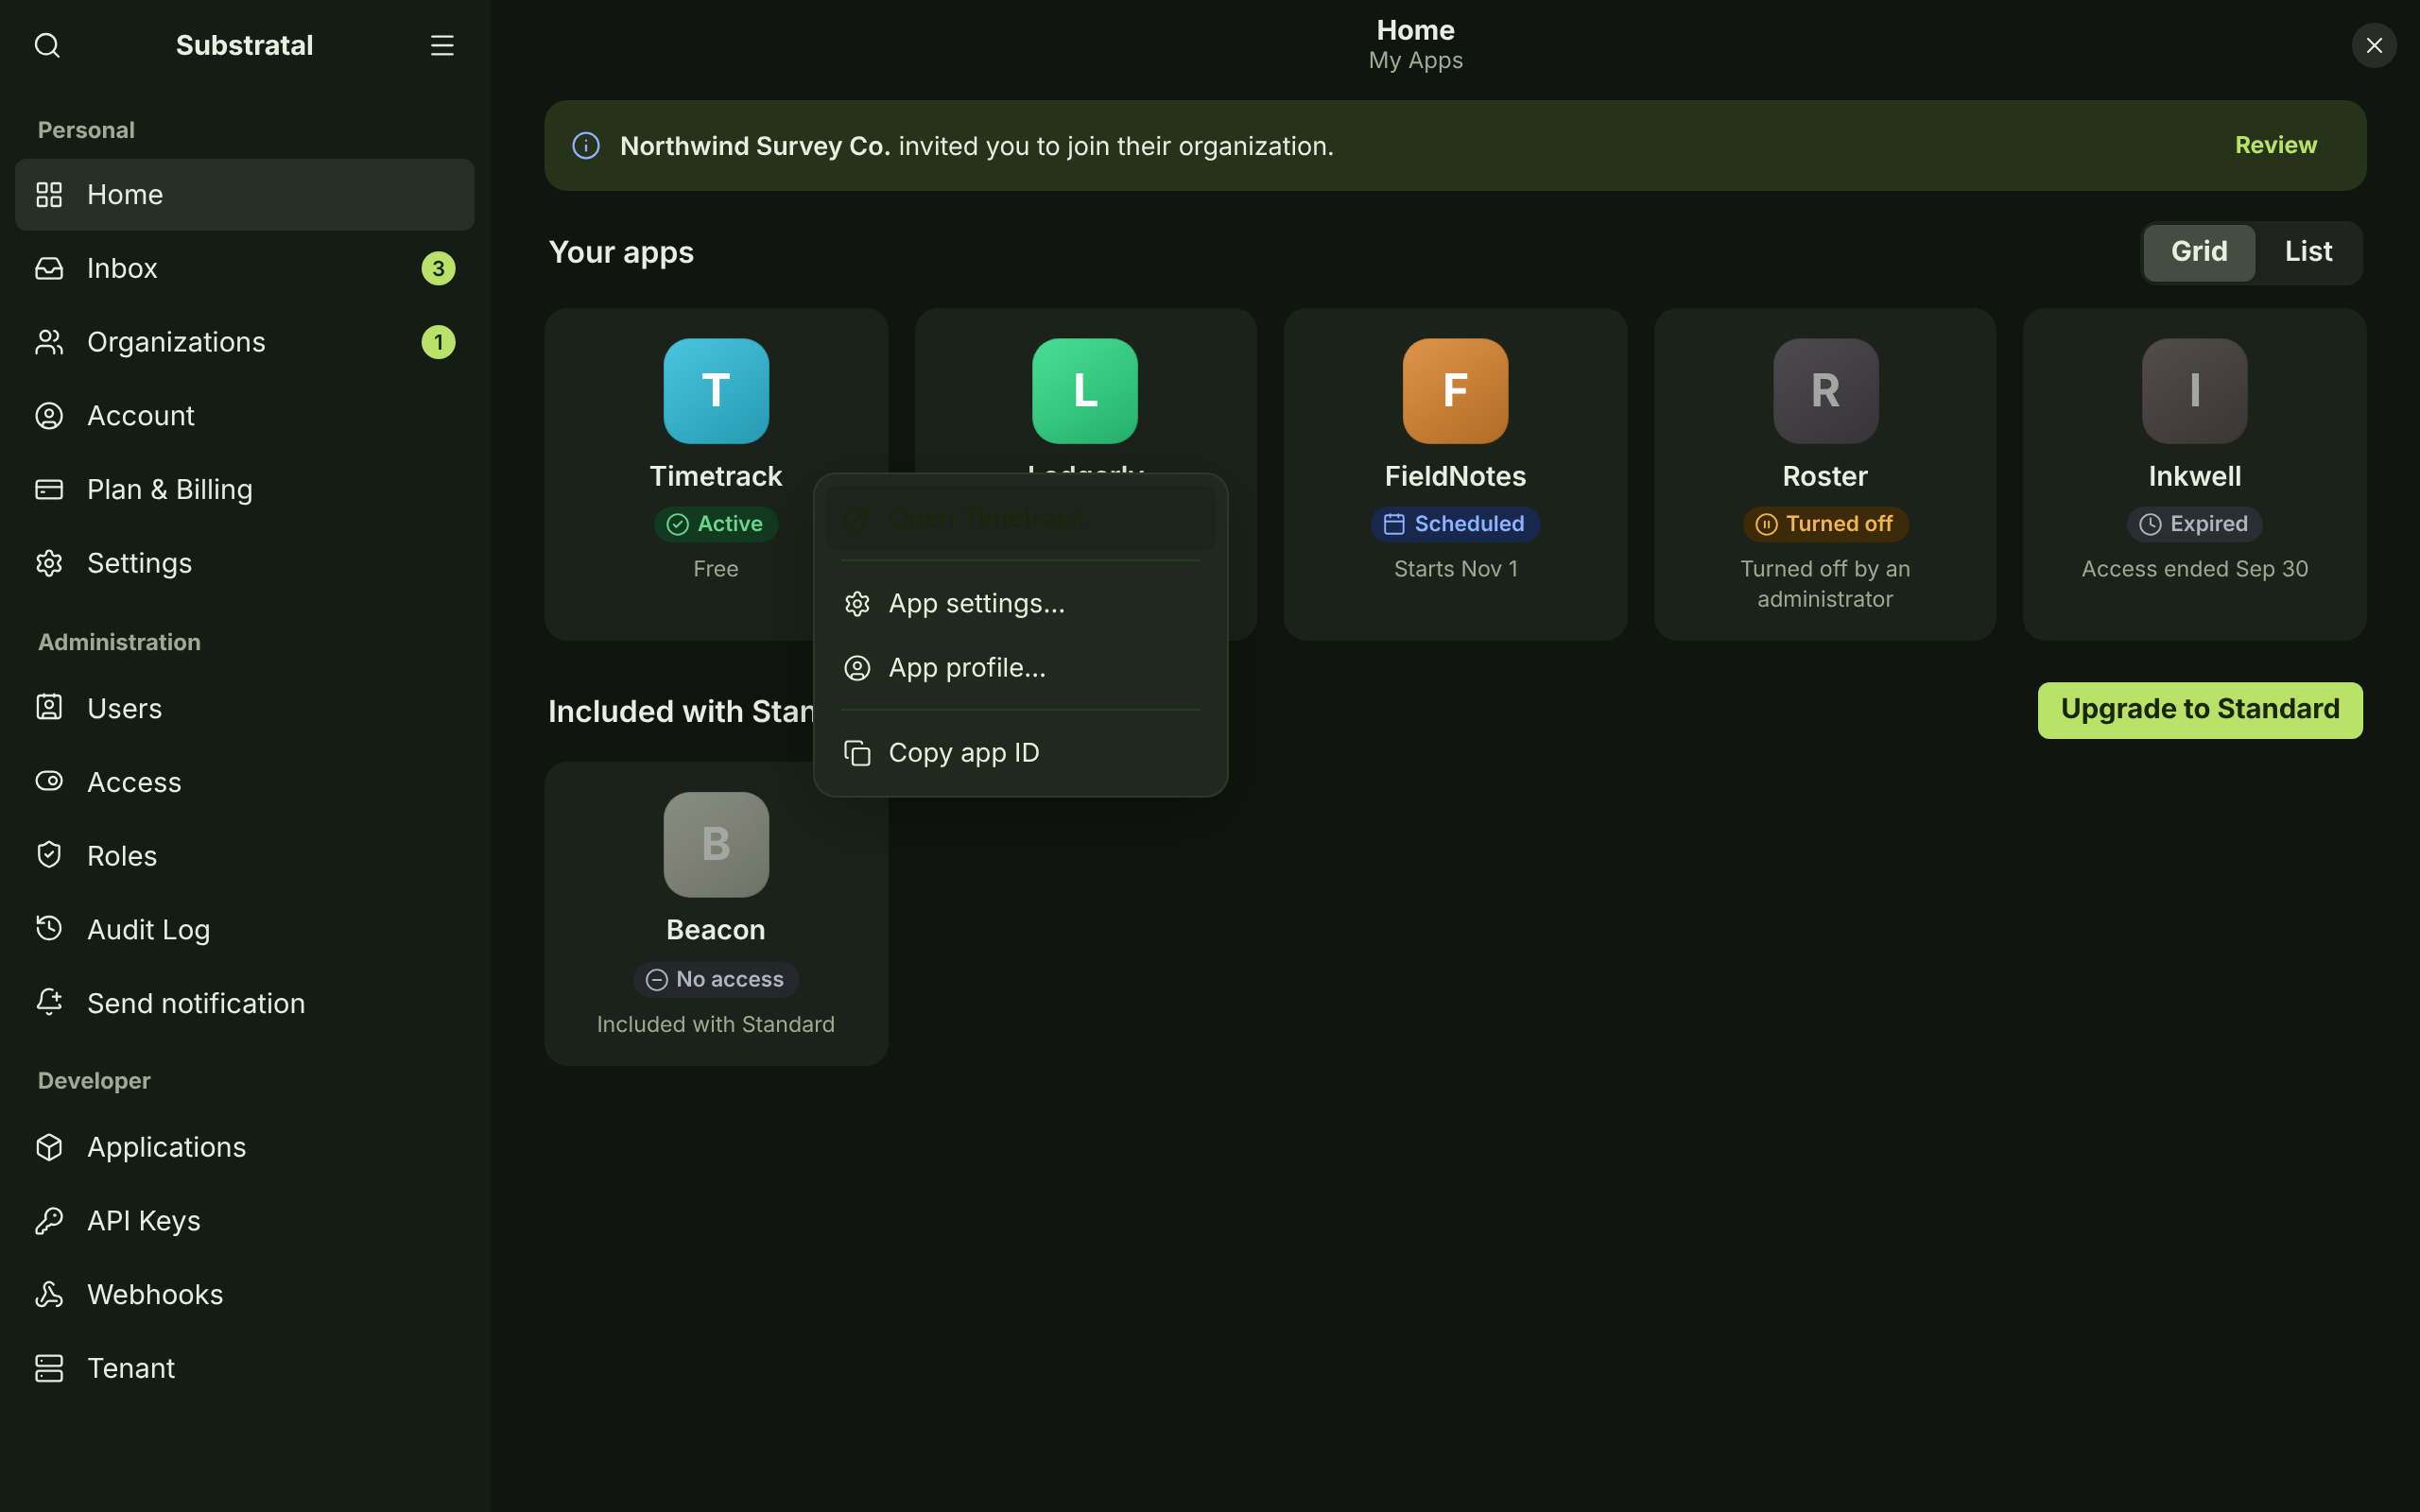
Task: Open the API Keys page
Action: click(x=244, y=1221)
